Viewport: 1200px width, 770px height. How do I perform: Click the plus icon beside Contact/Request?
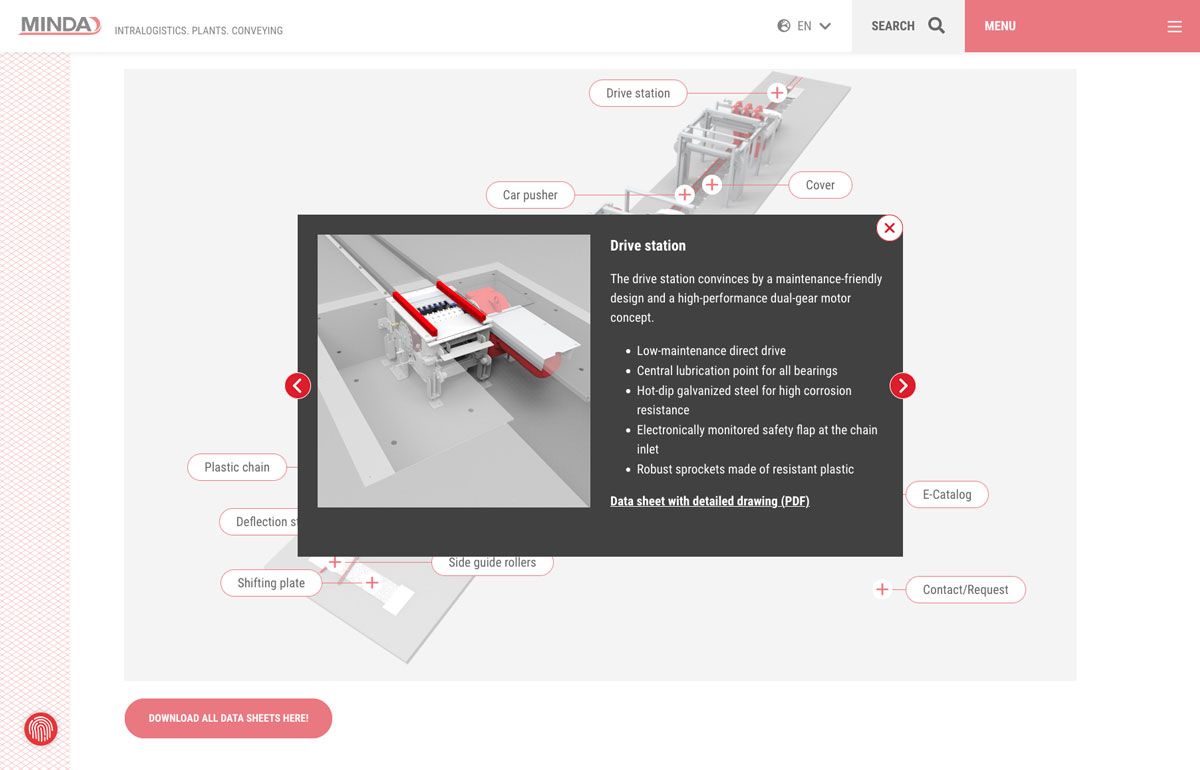pos(882,590)
